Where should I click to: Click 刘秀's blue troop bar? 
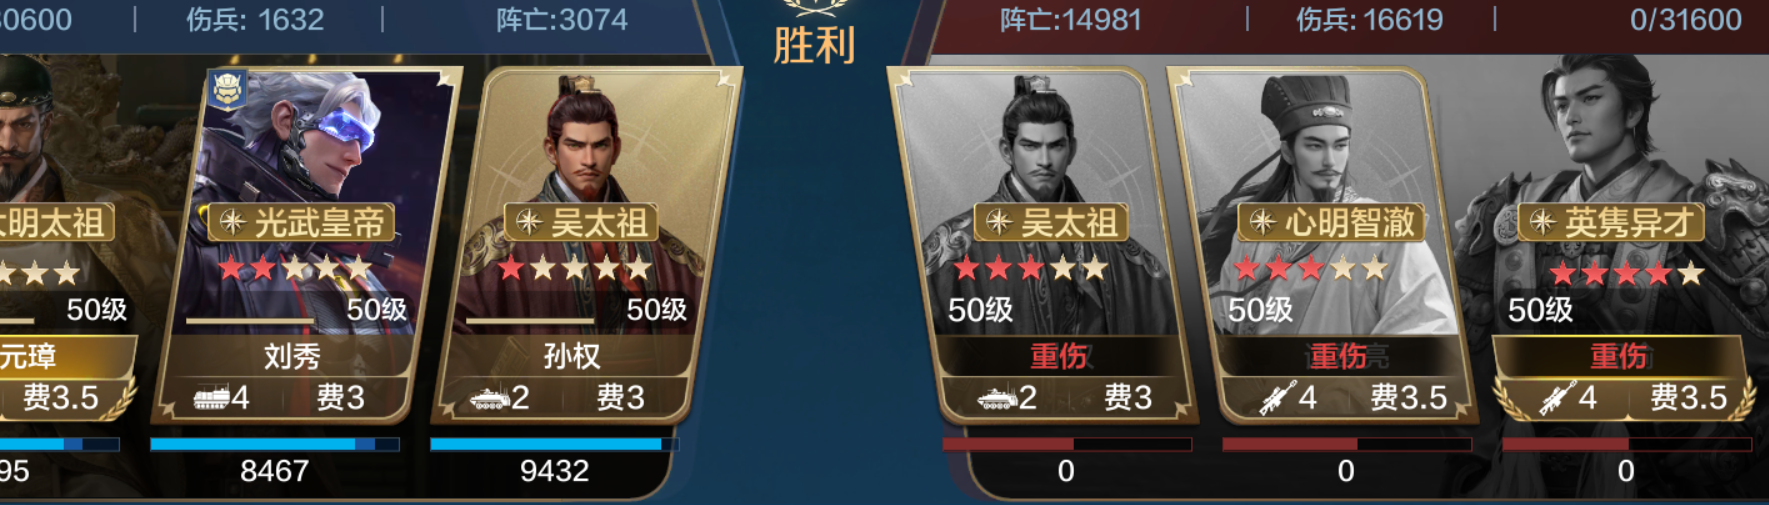[x=275, y=444]
